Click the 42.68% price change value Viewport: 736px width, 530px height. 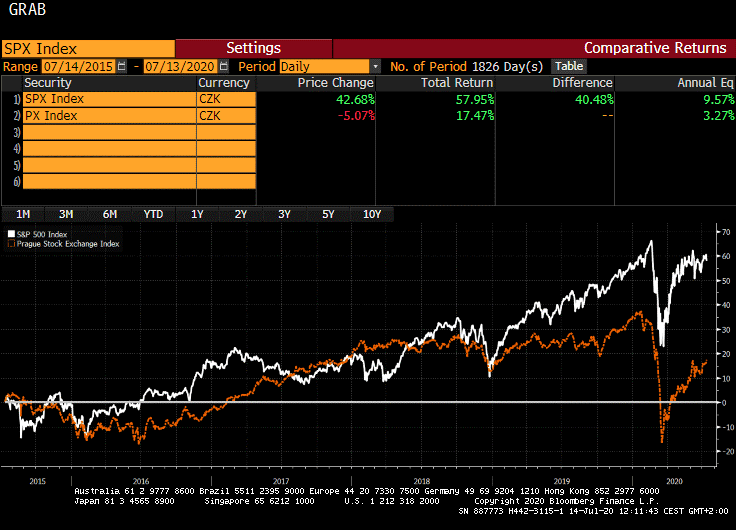point(355,100)
